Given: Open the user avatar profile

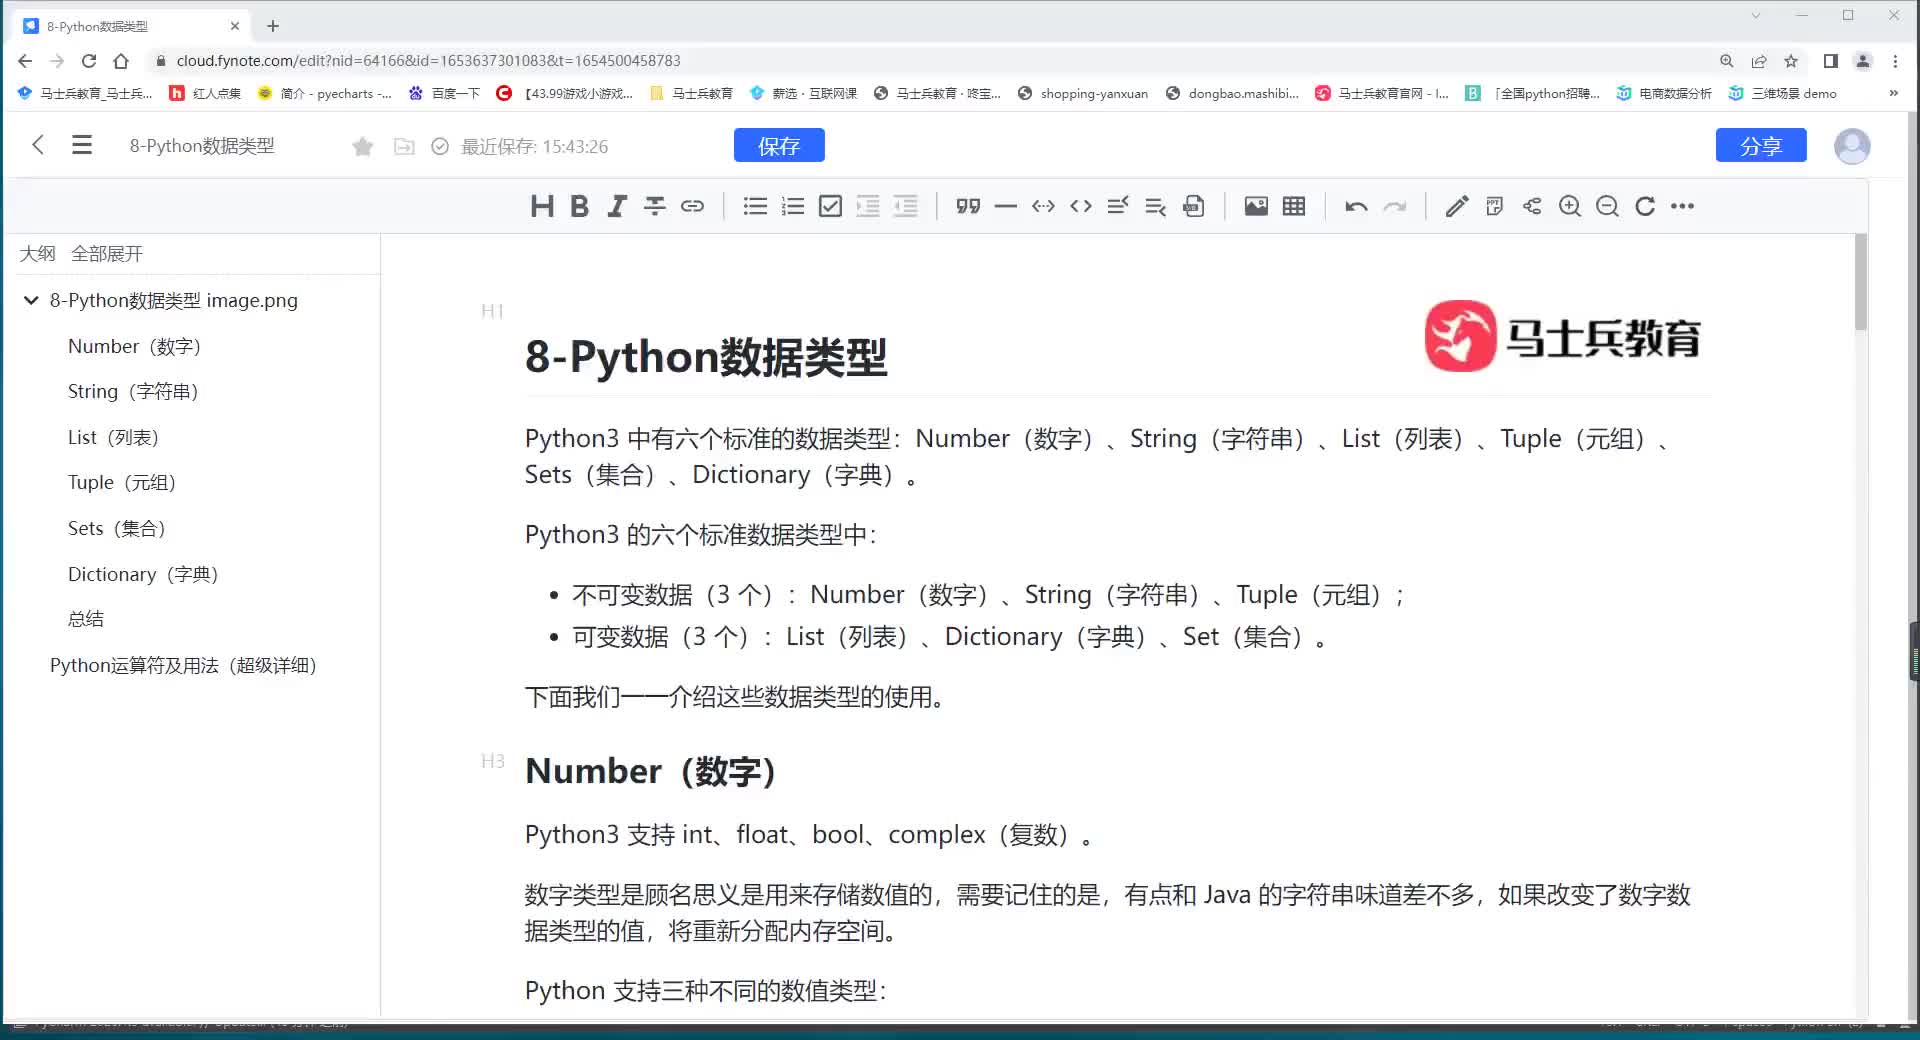Looking at the screenshot, I should pos(1852,146).
